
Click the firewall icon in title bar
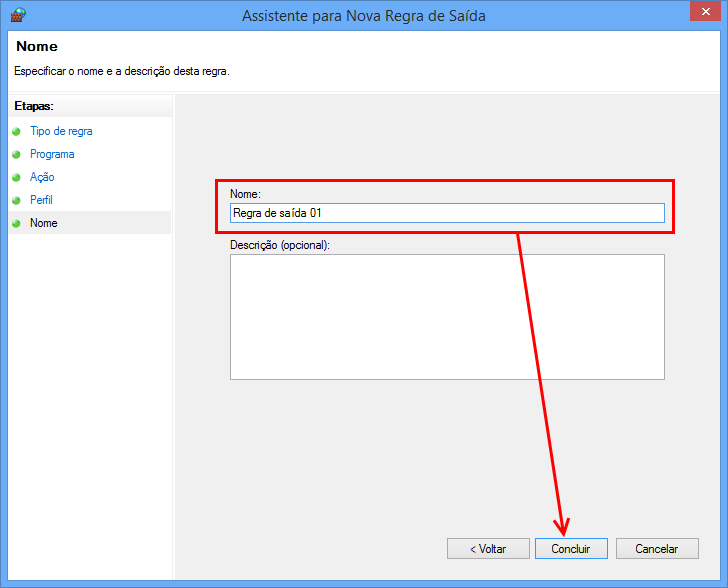point(18,15)
